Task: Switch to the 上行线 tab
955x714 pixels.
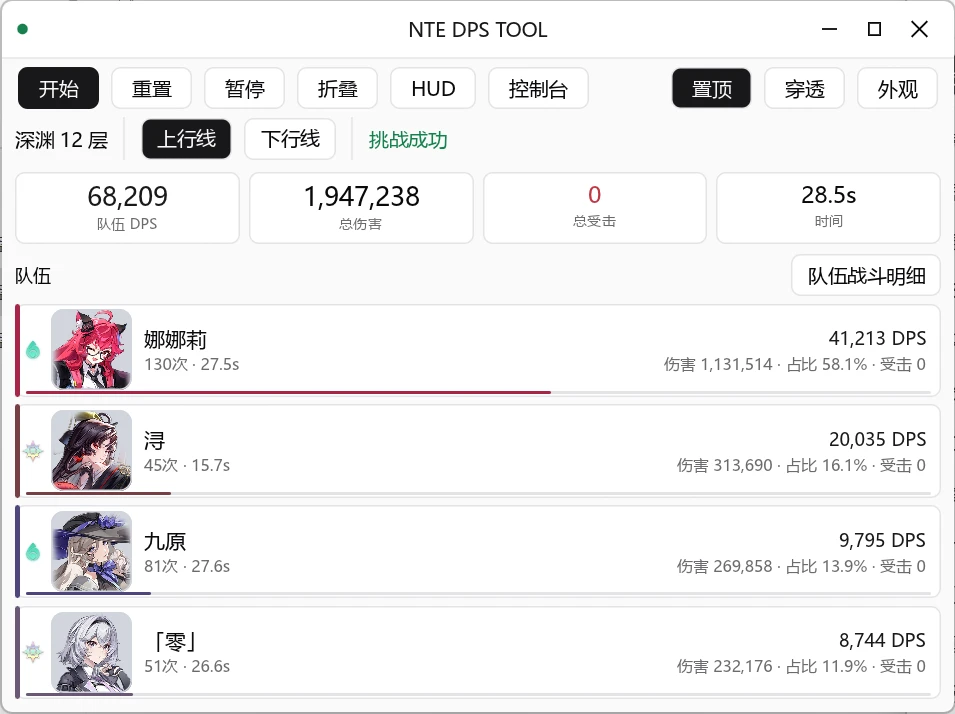Action: click(x=186, y=139)
